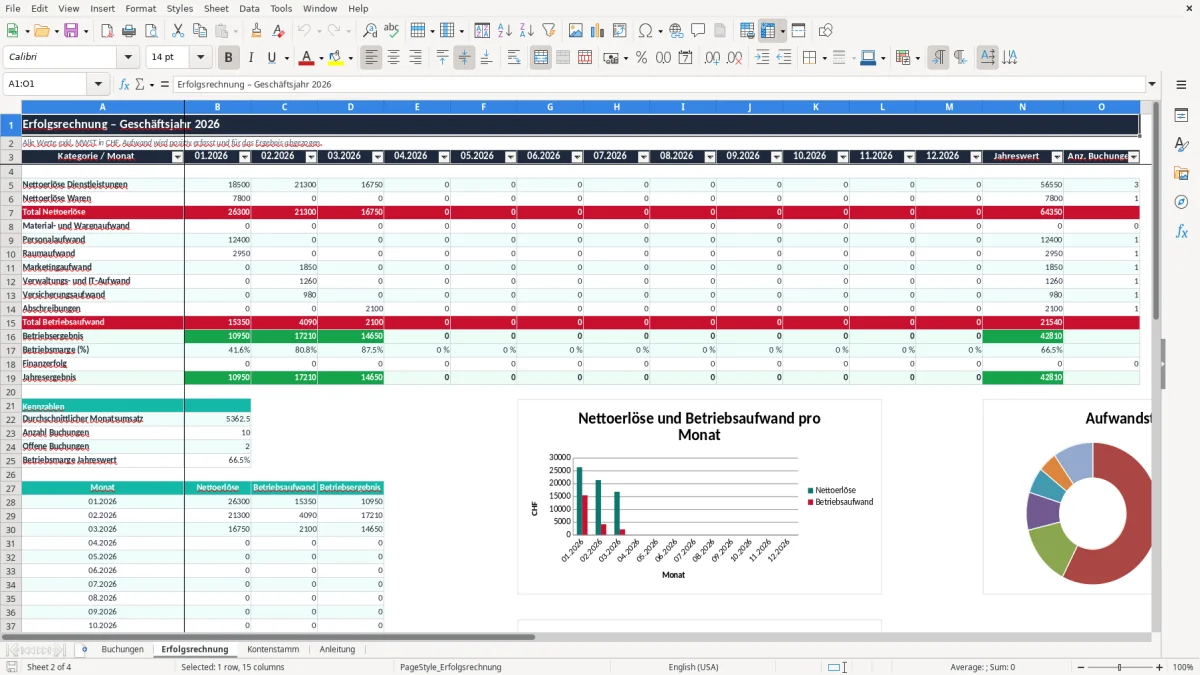Click PageStyle_Erfolgsrechnung in status bar
The height and width of the screenshot is (675, 1200).
(450, 667)
